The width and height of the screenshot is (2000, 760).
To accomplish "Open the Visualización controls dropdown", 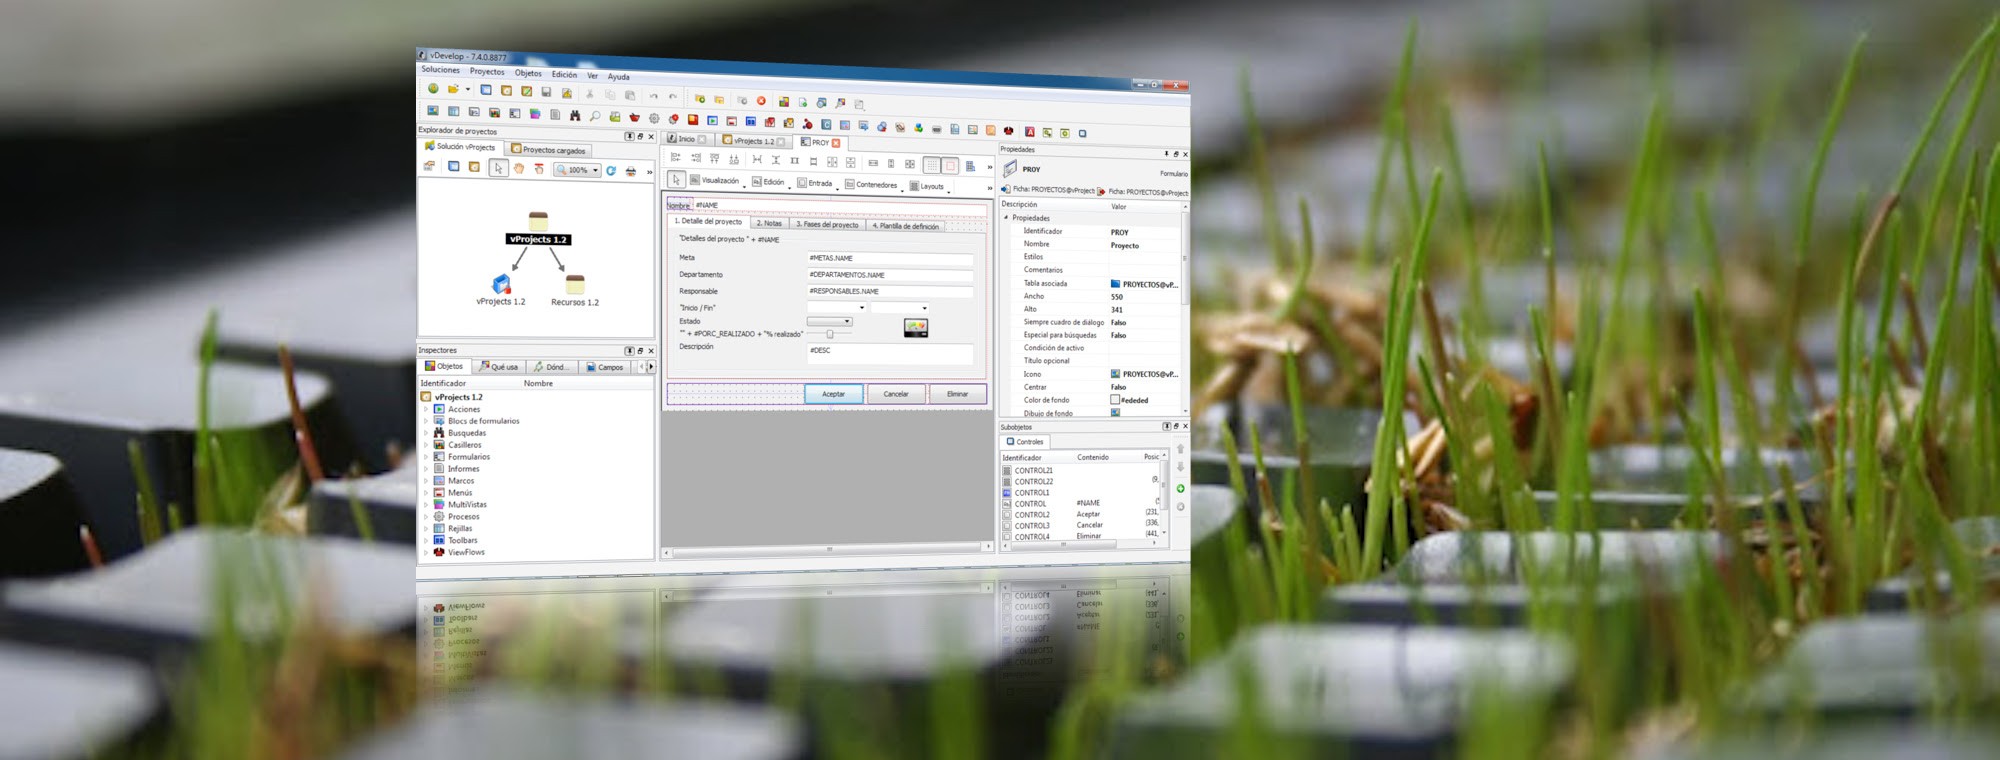I will tap(717, 181).
